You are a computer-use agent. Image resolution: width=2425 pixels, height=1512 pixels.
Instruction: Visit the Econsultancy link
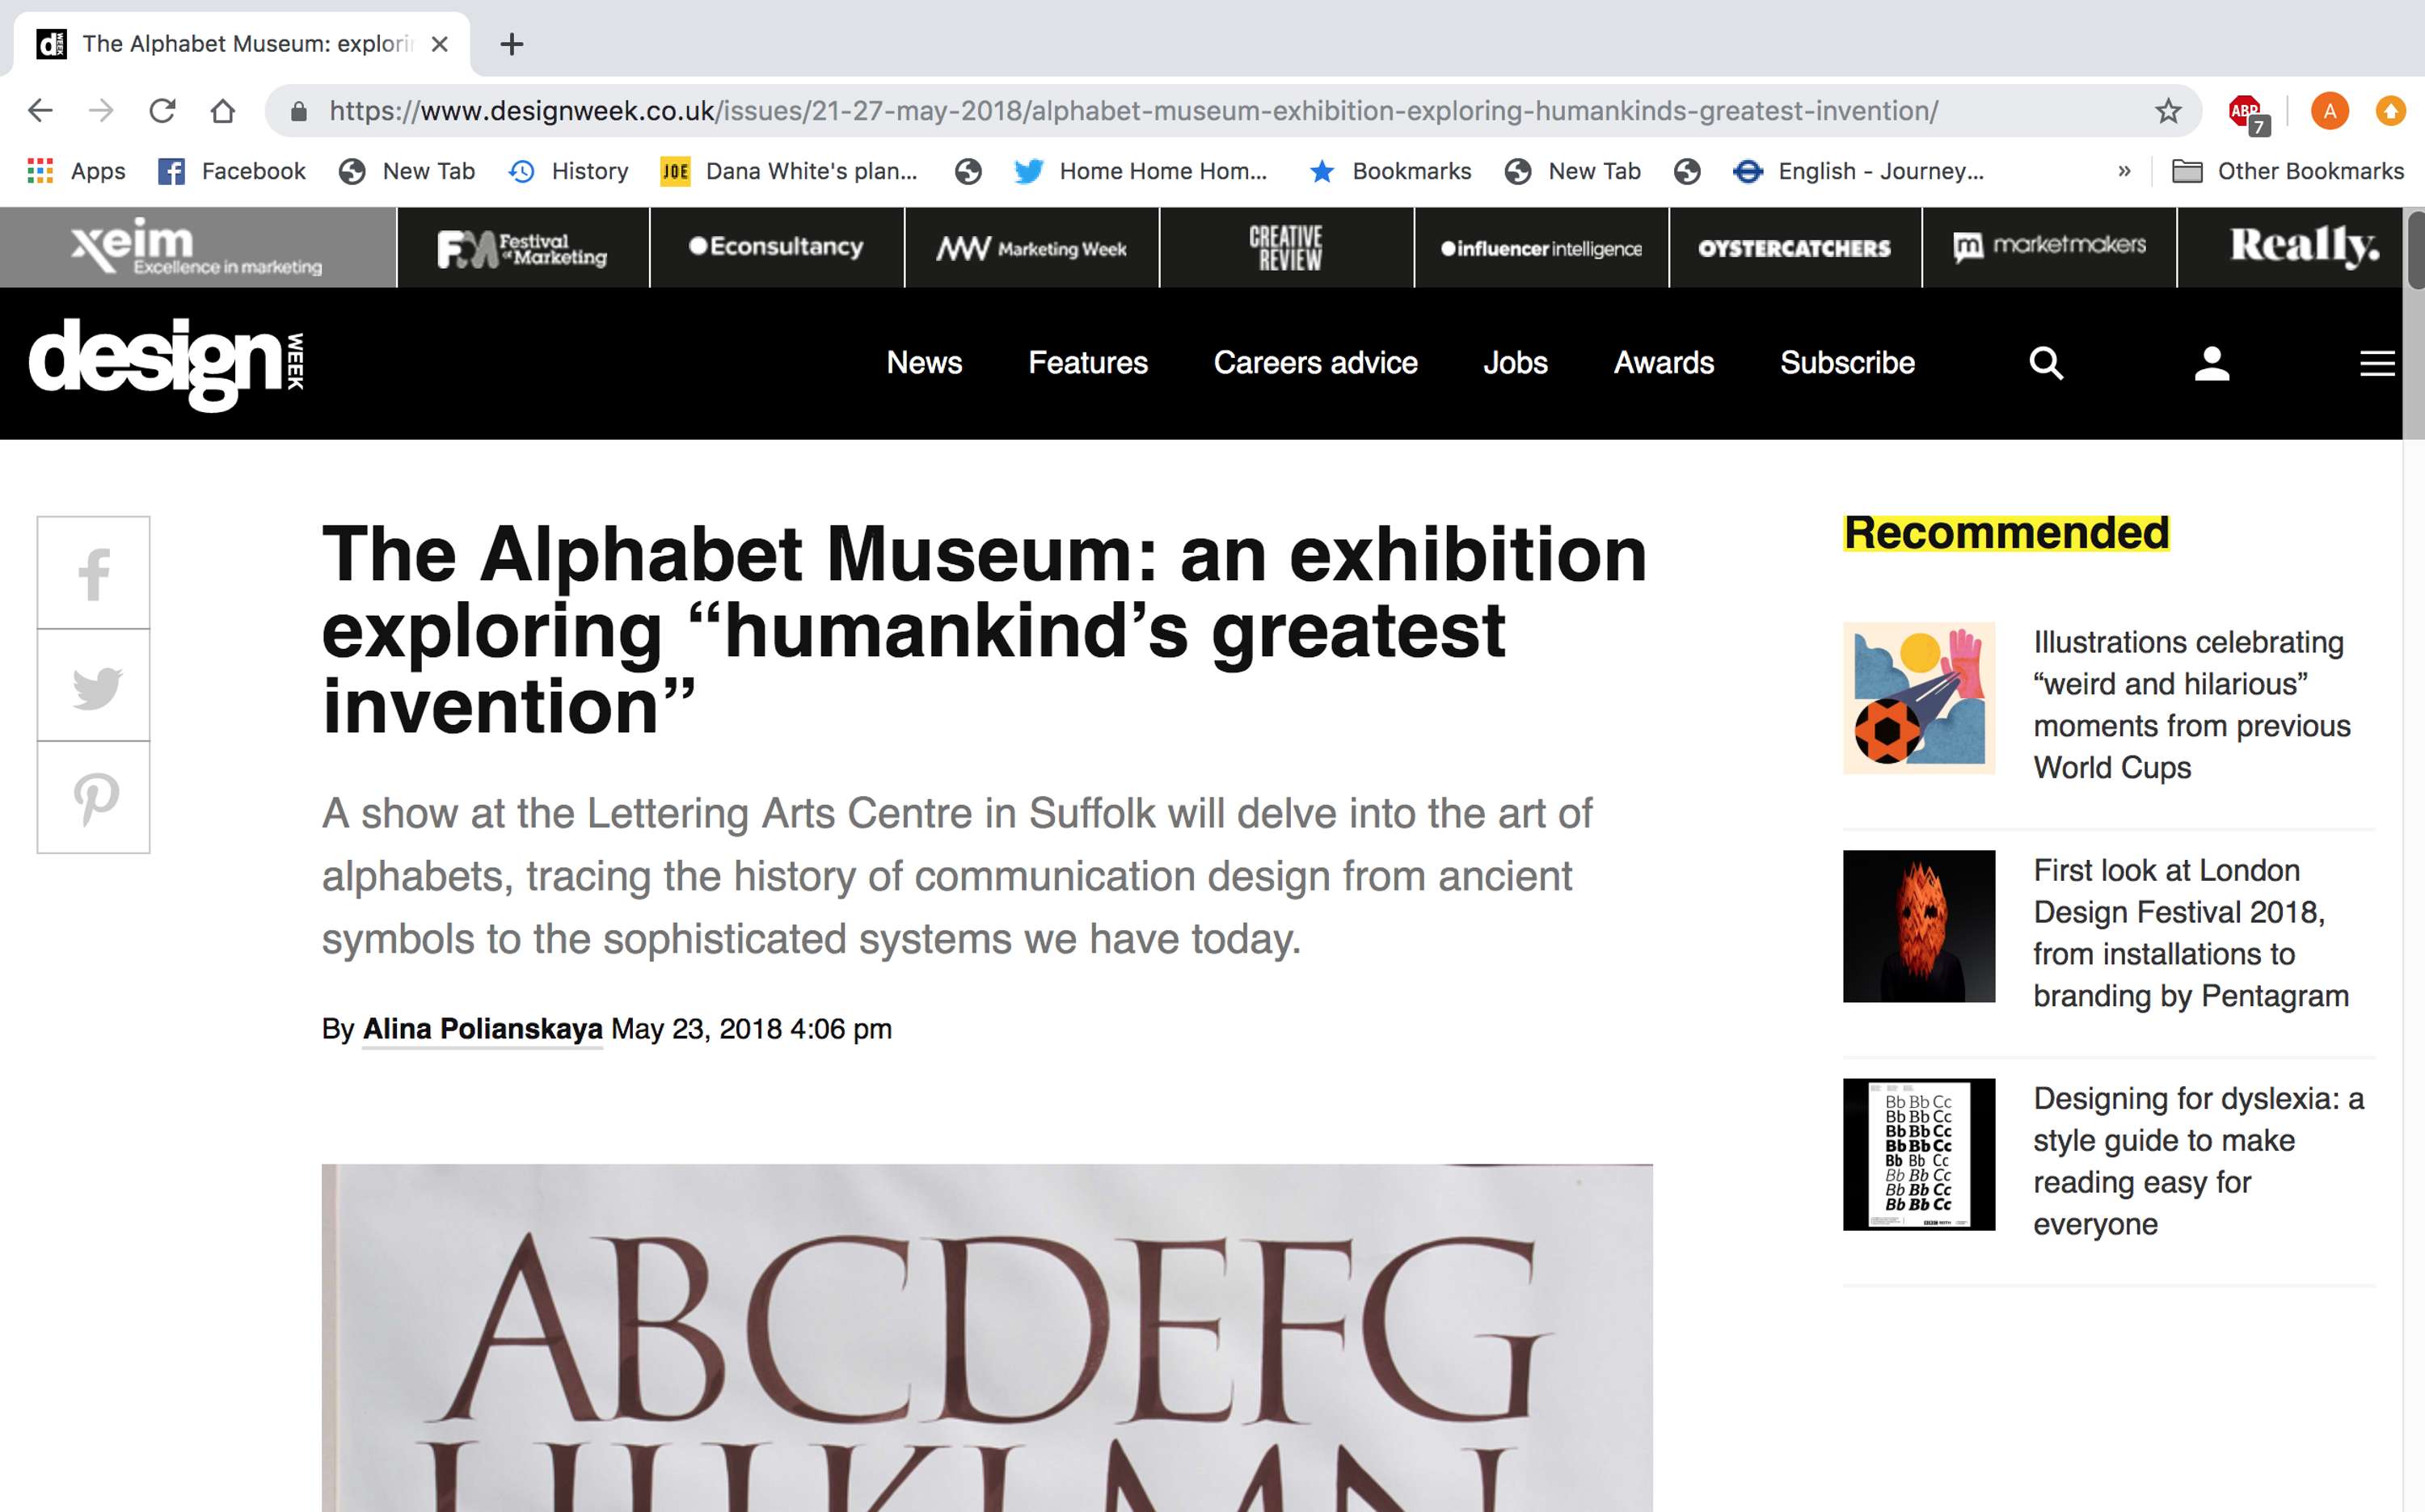777,247
